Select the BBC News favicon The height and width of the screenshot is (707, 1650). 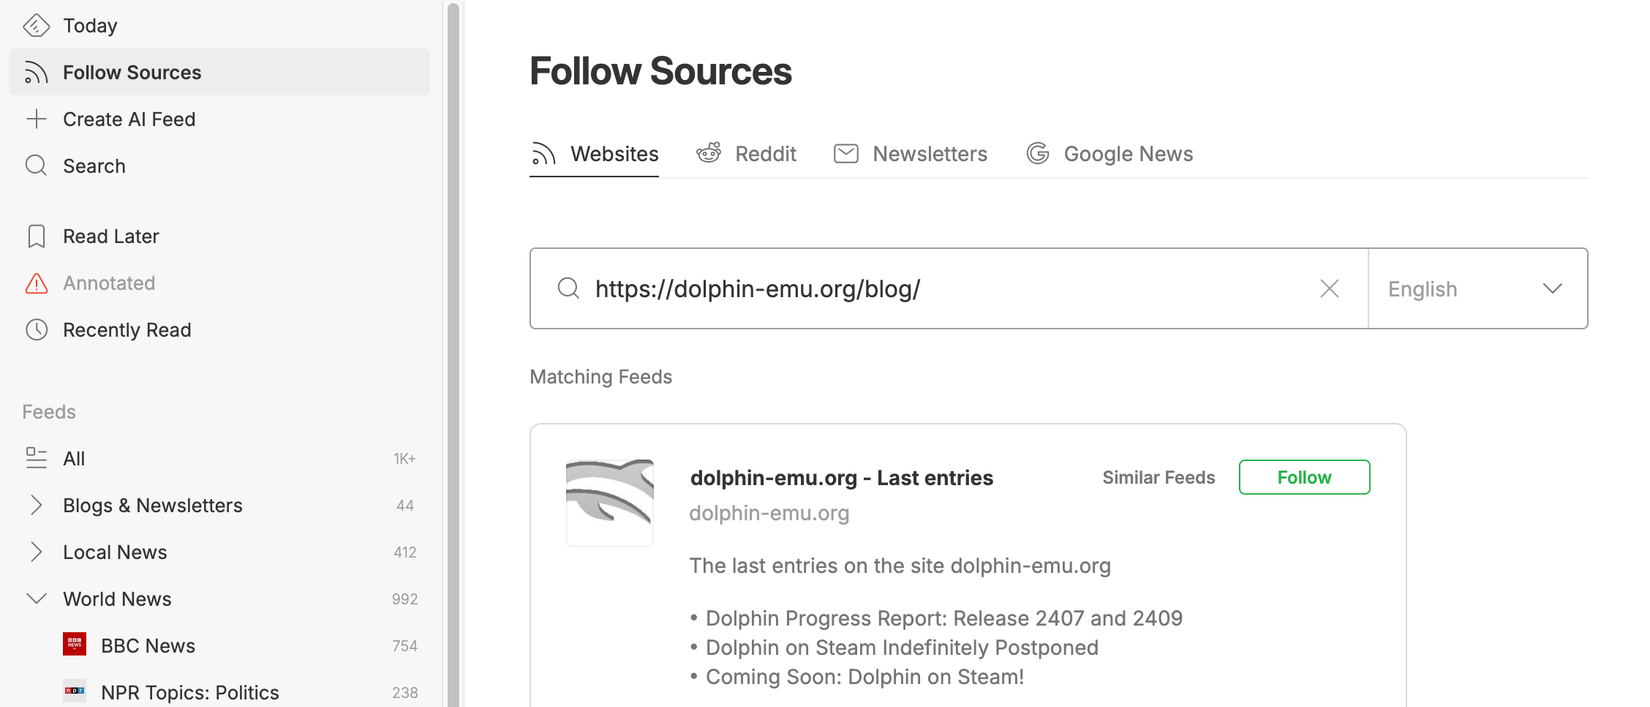[x=74, y=644]
